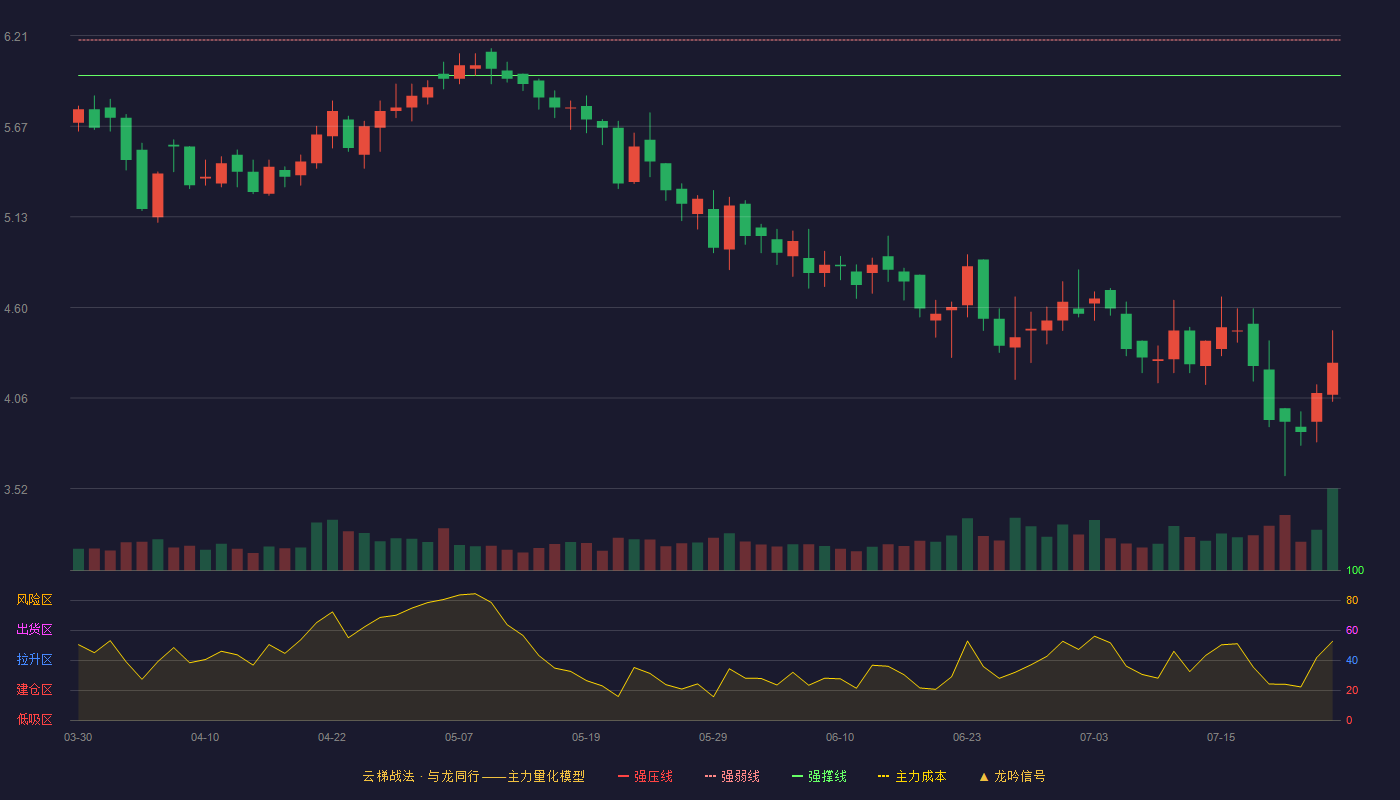Click the 04-10 date label
This screenshot has width=1400, height=800.
click(x=205, y=737)
